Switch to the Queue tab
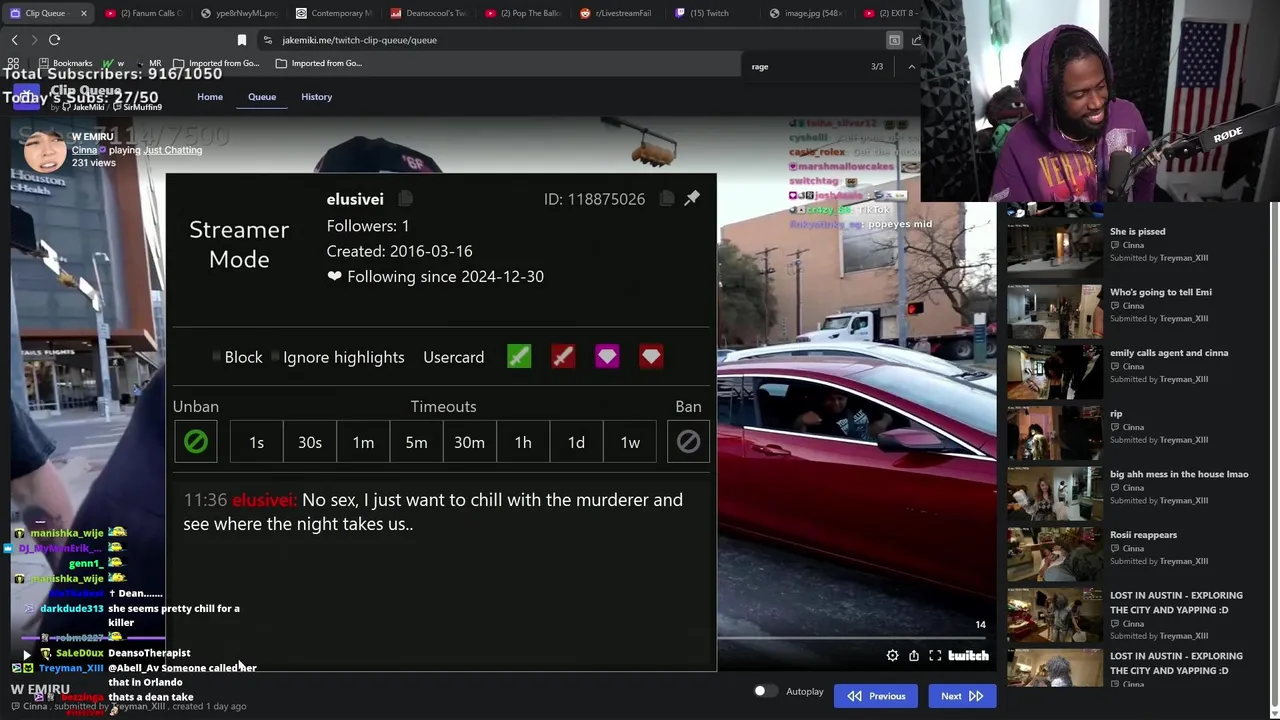This screenshot has height=720, width=1280. (262, 97)
